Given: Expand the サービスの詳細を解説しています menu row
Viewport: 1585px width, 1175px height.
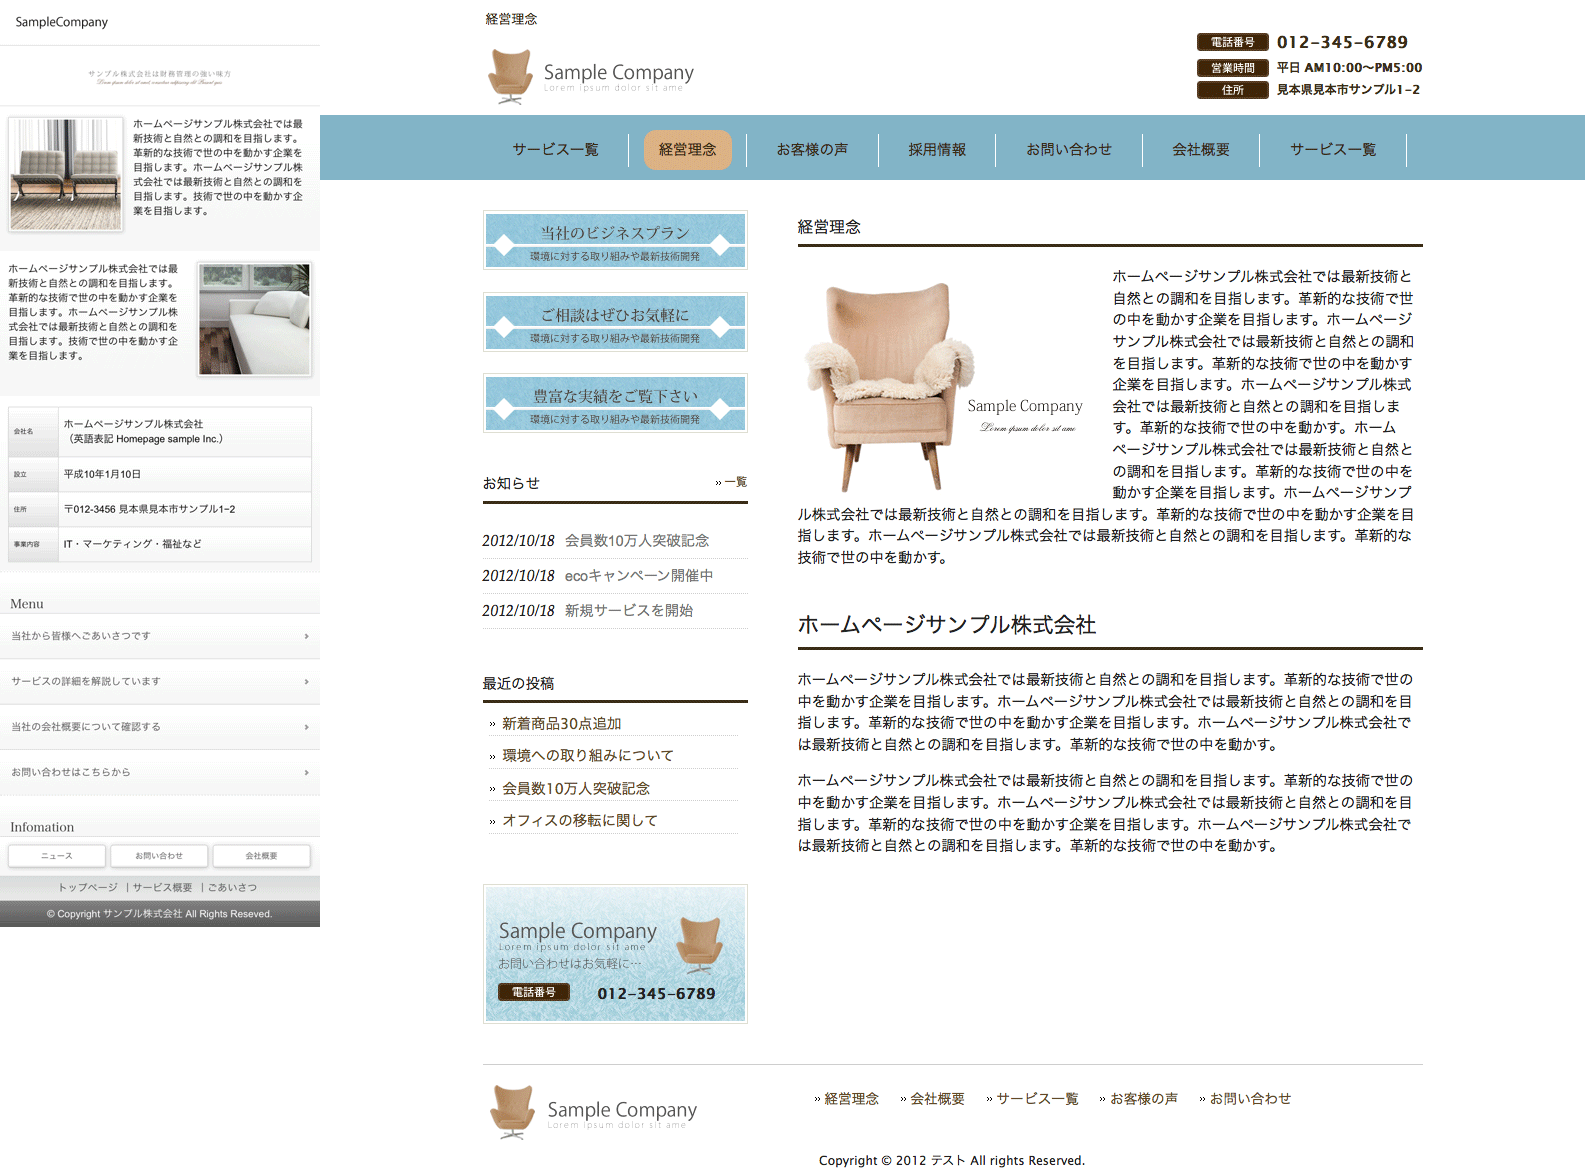Looking at the screenshot, I should [160, 682].
